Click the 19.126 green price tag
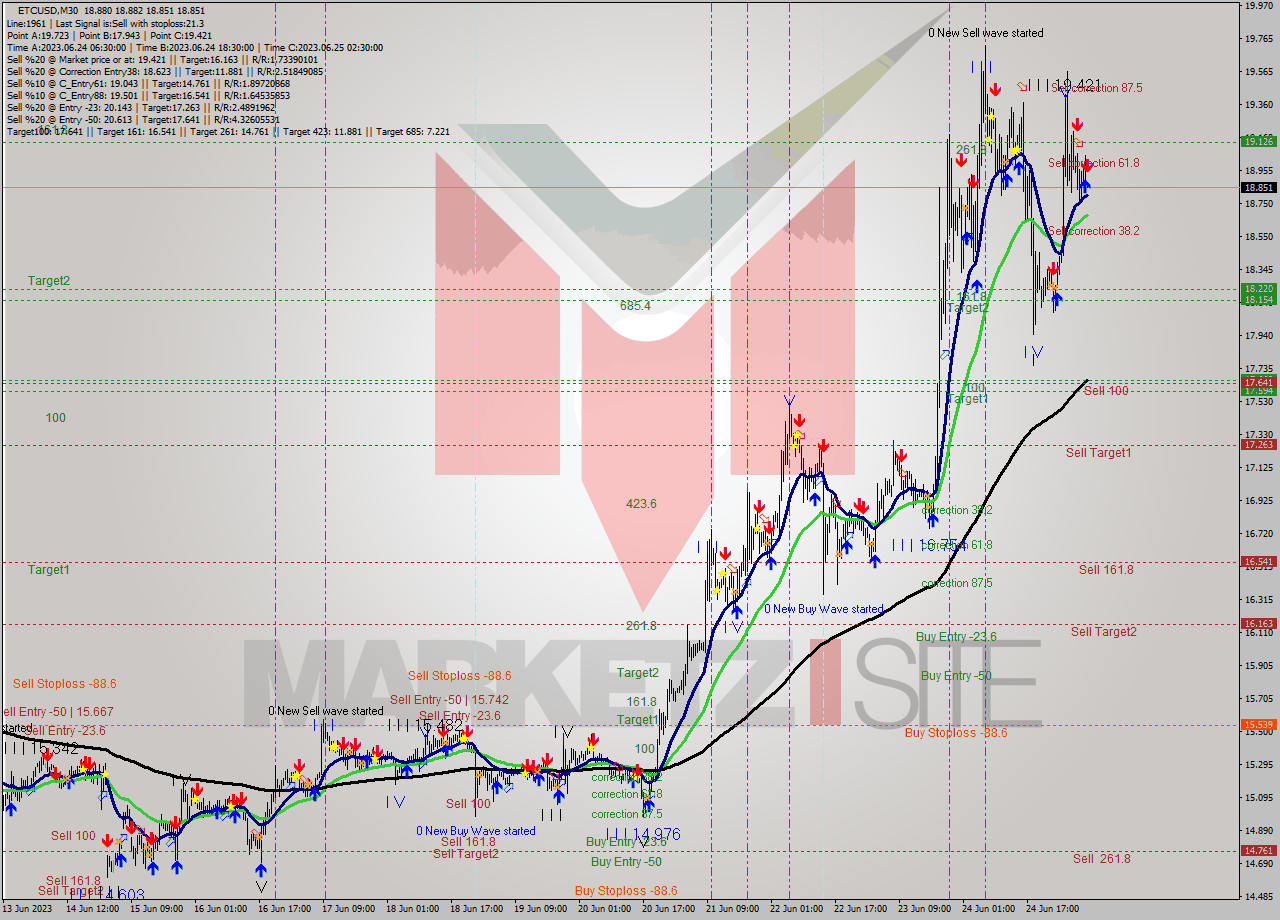This screenshot has width=1280, height=920. click(x=1257, y=141)
